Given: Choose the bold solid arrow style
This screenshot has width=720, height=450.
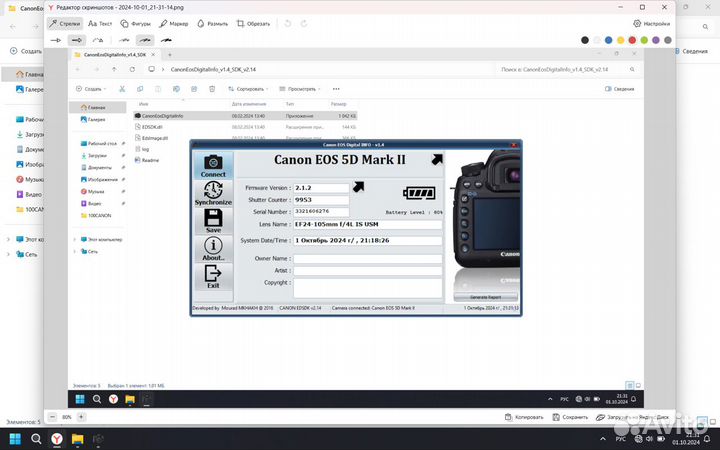Looking at the screenshot, I should 77,40.
